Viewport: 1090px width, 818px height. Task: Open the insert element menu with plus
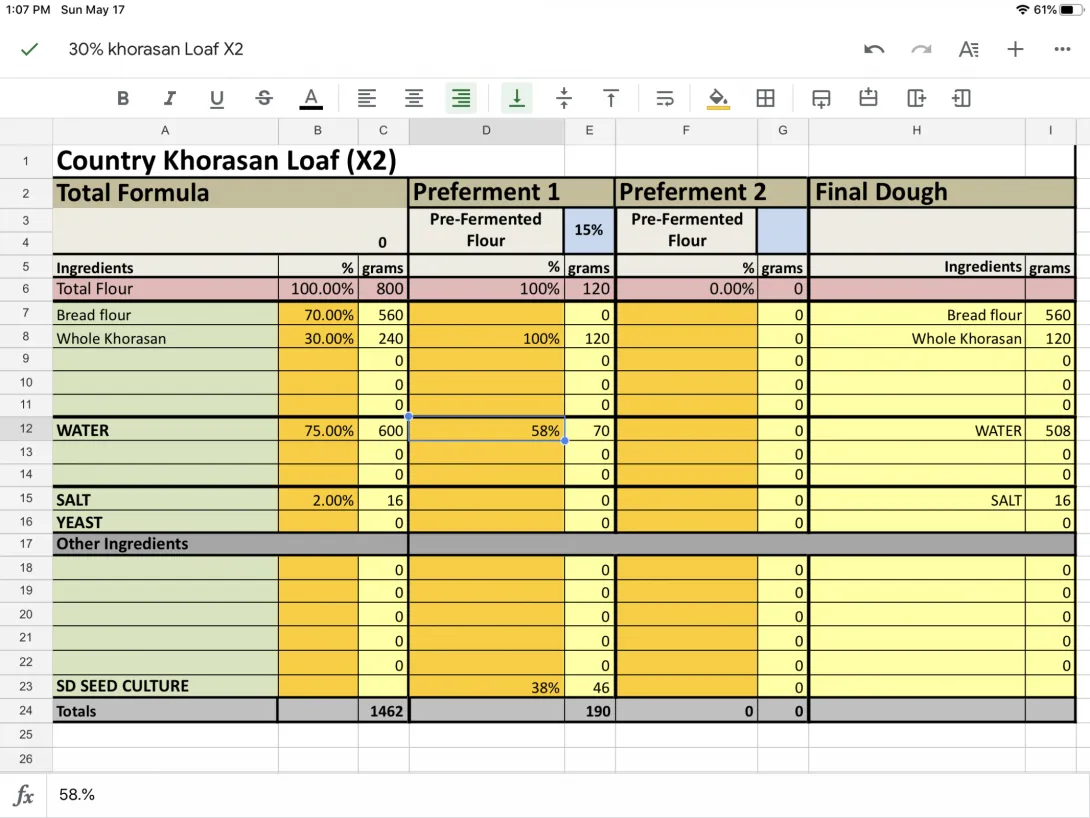[1015, 48]
